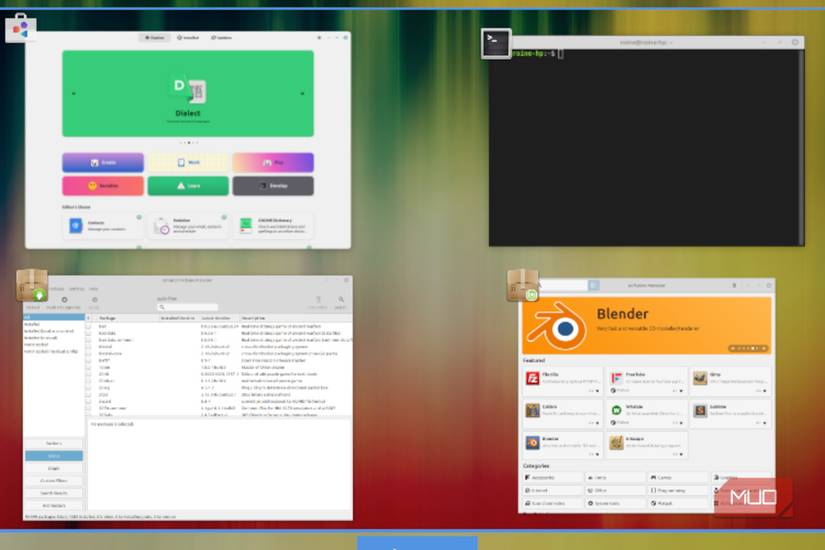Select the terminal window's prompt icon
This screenshot has width=825, height=550.
496,43
